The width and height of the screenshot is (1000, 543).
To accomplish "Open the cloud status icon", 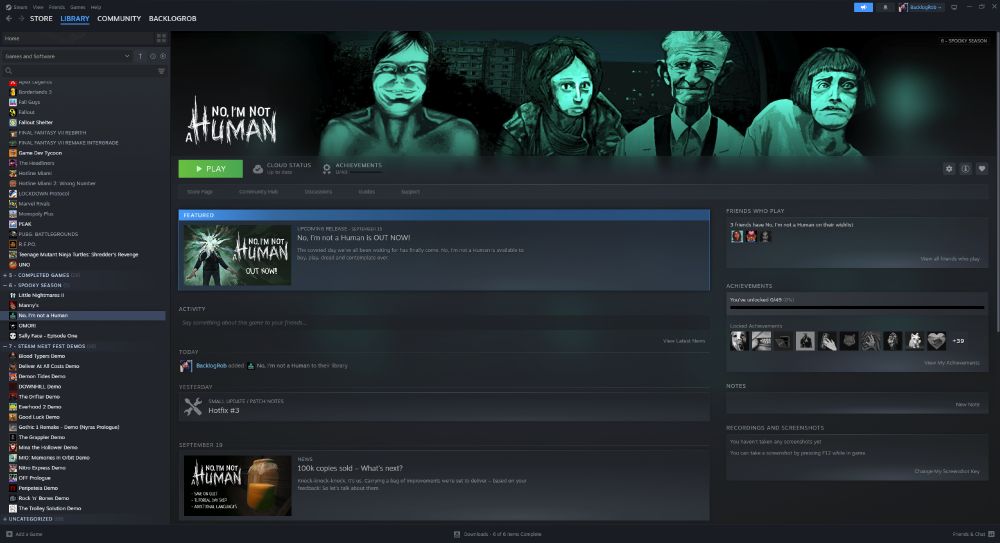I will [x=258, y=169].
